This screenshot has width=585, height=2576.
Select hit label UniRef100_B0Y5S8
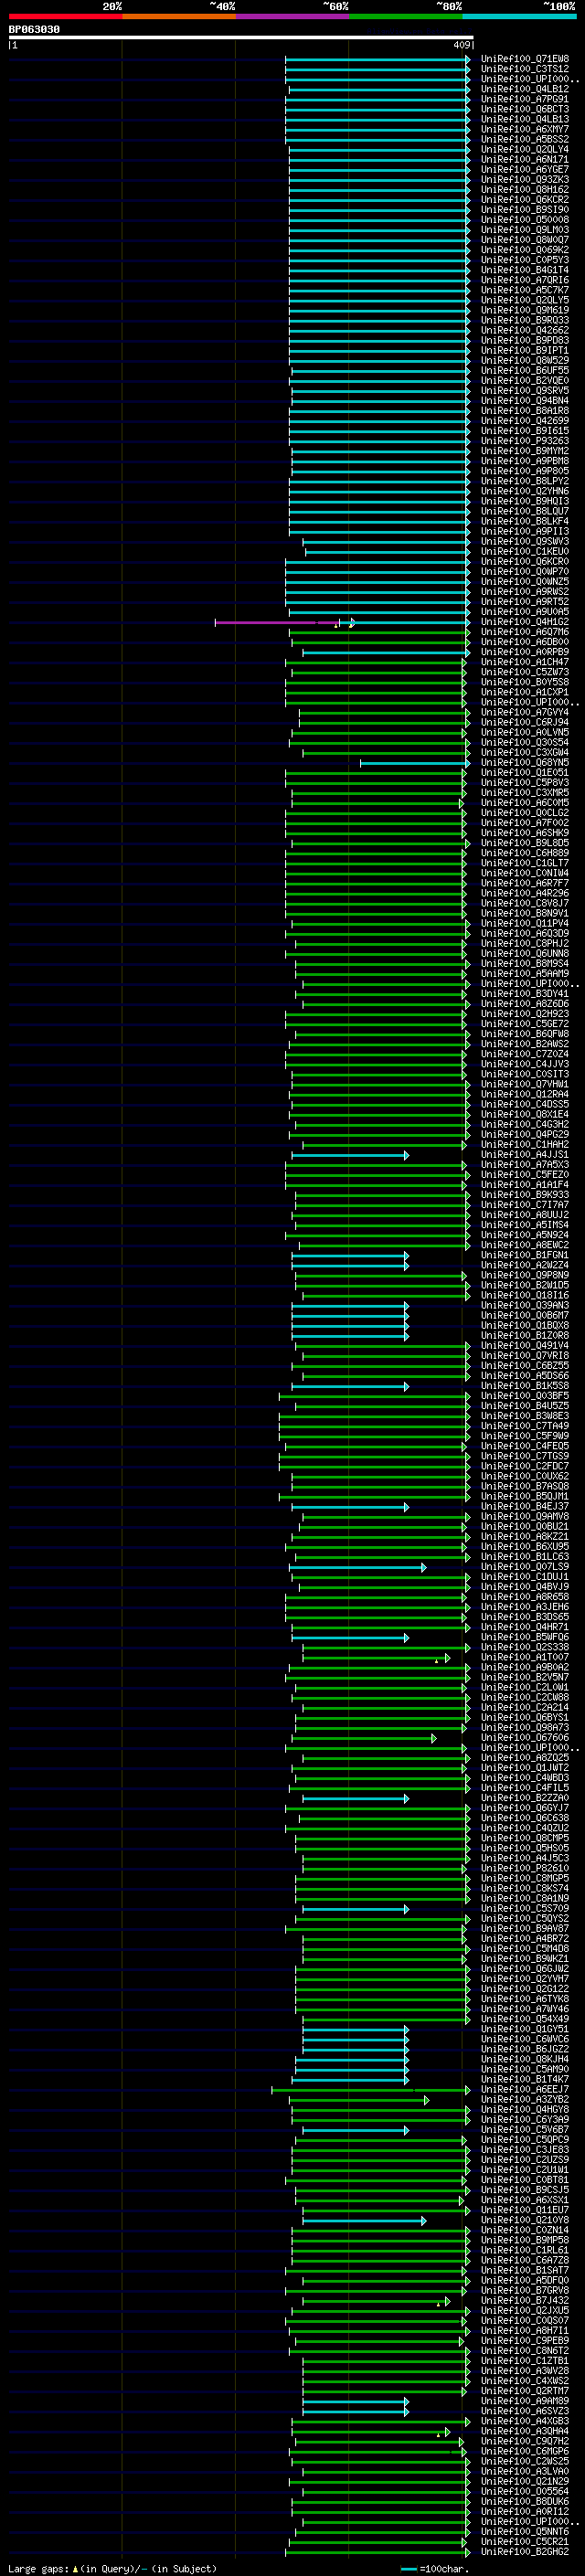(x=525, y=682)
